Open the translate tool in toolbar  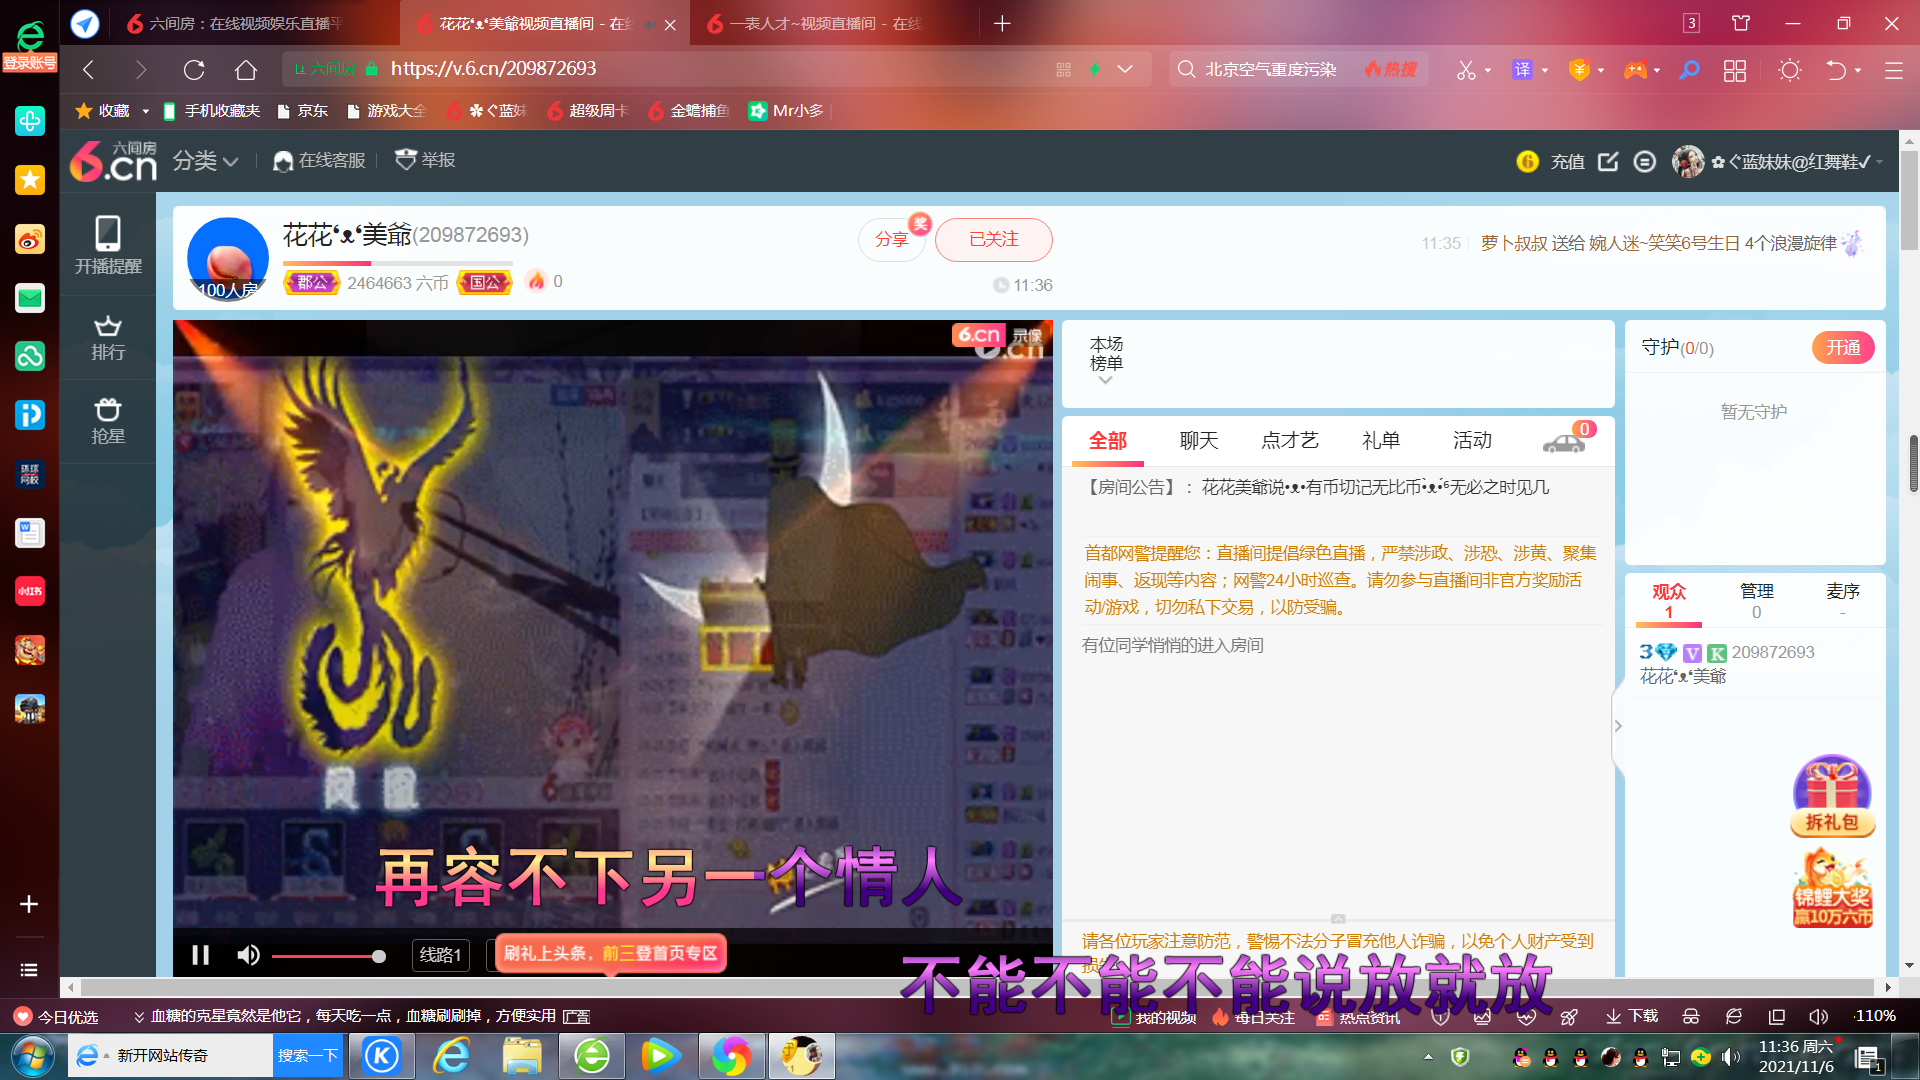click(1522, 70)
